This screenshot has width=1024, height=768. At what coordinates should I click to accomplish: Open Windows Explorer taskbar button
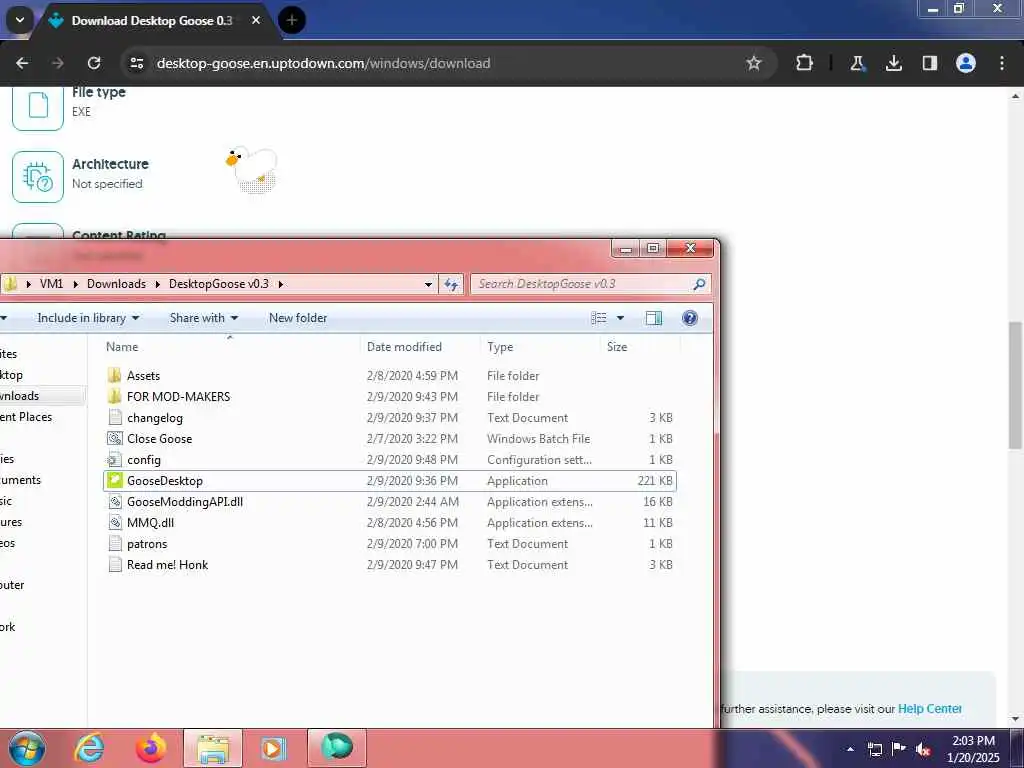213,748
